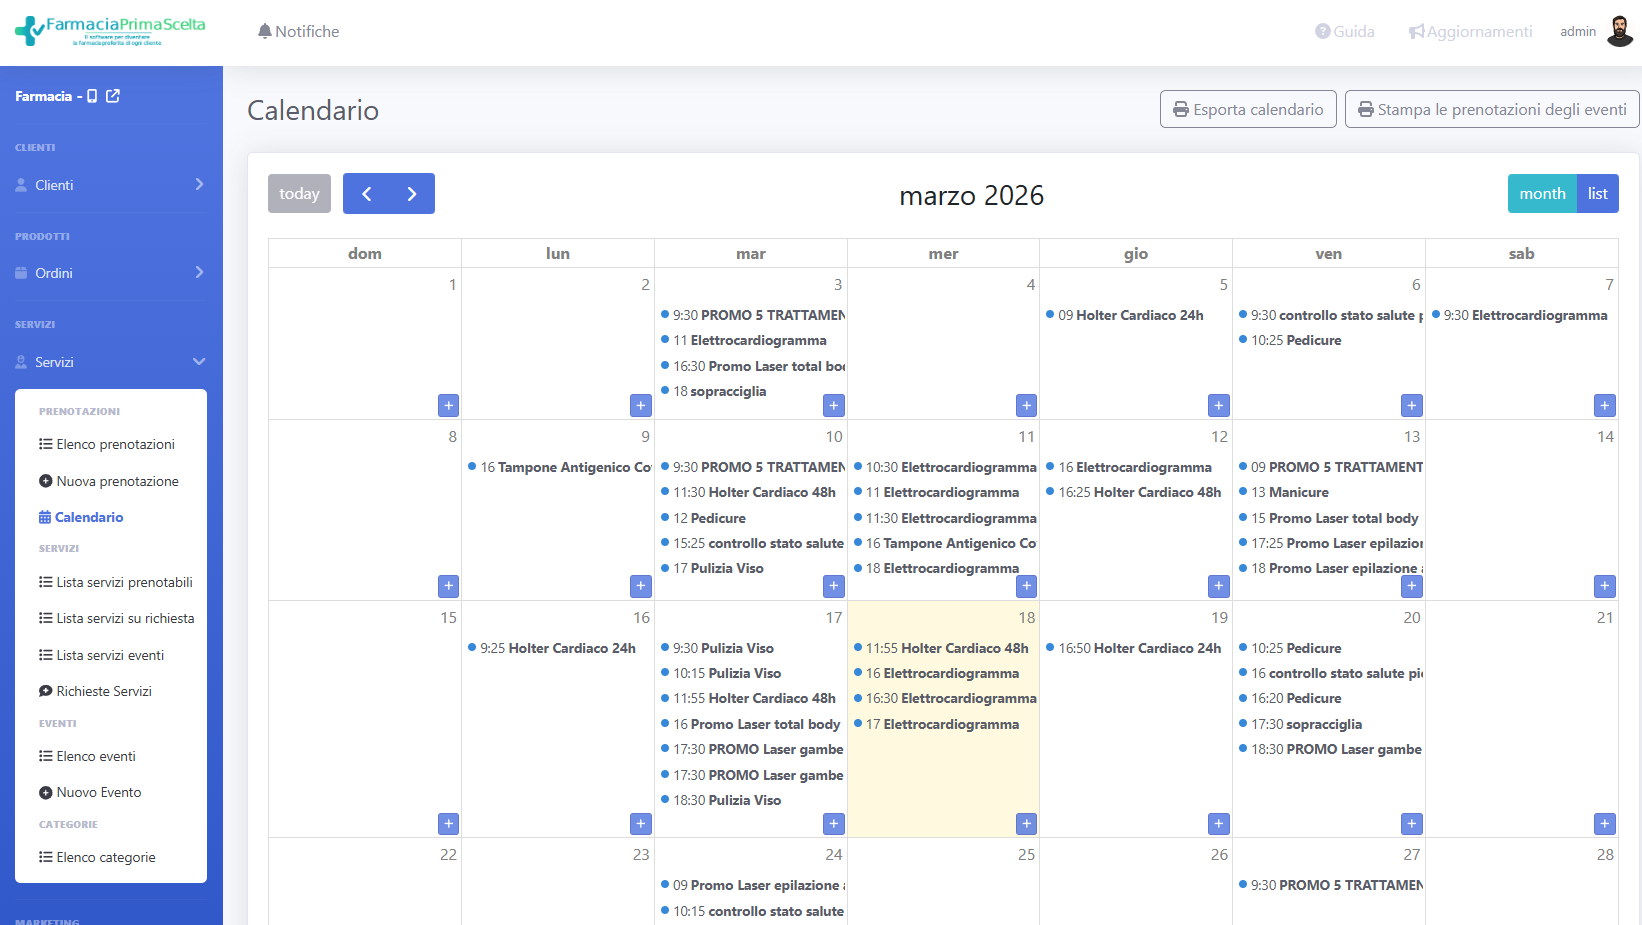This screenshot has width=1642, height=925.
Task: Click Nuovo Evento in the sidebar
Action: coord(98,791)
